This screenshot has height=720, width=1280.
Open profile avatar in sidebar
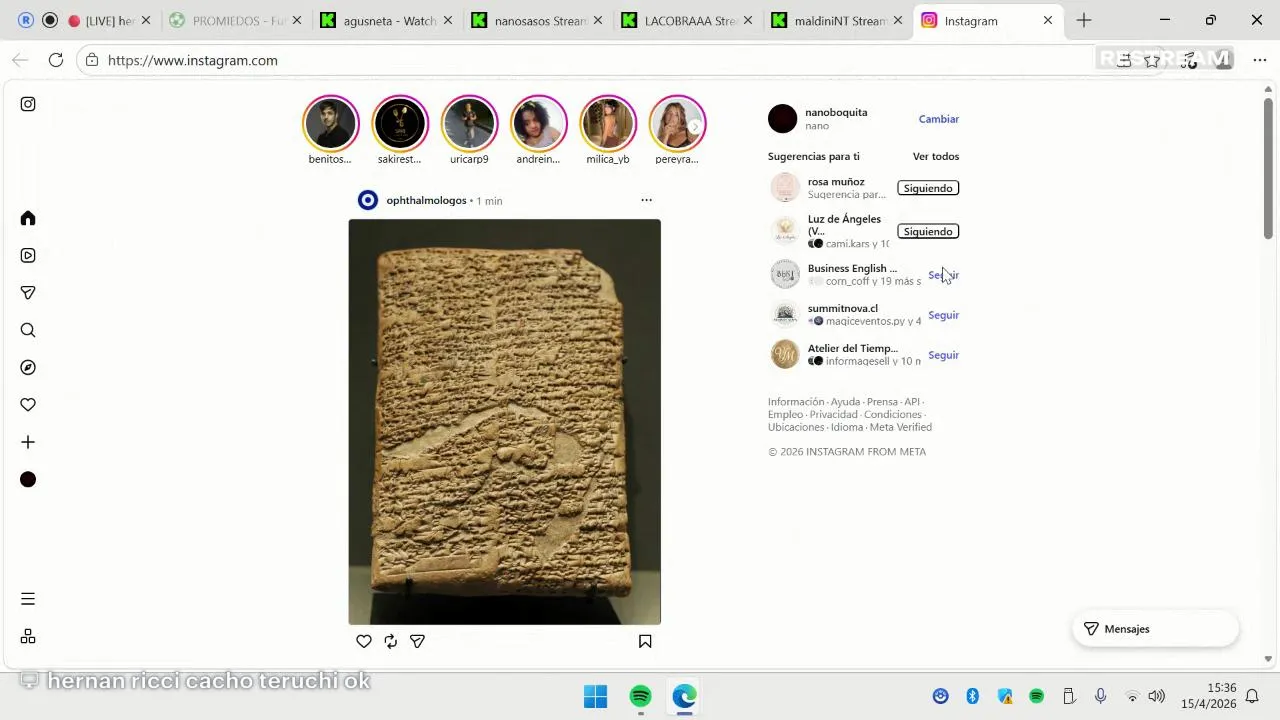coord(28,480)
